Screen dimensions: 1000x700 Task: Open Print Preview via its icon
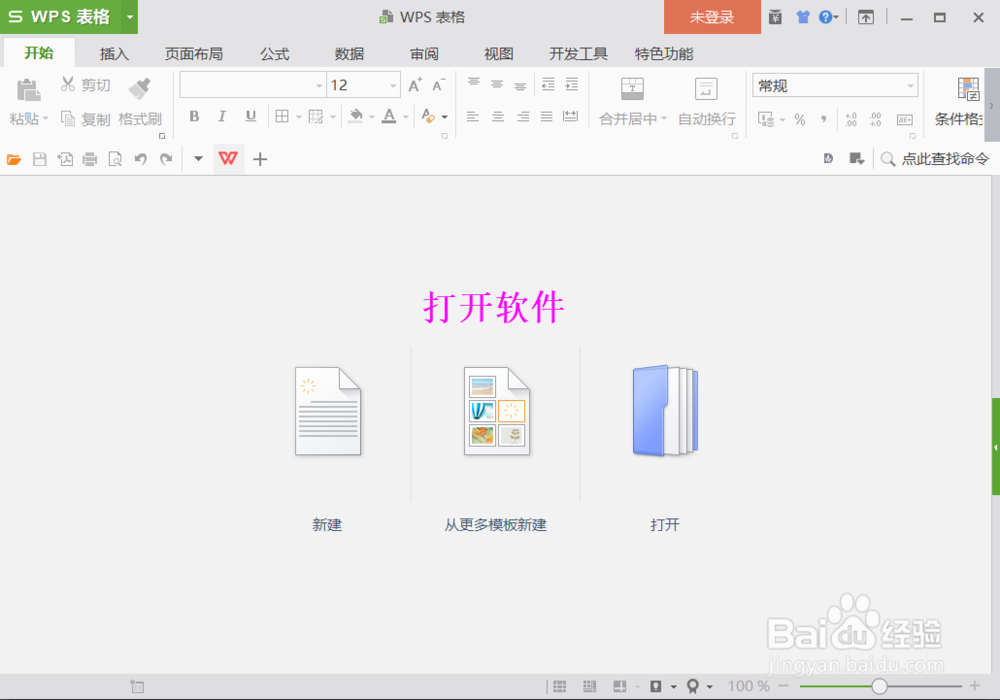point(113,158)
